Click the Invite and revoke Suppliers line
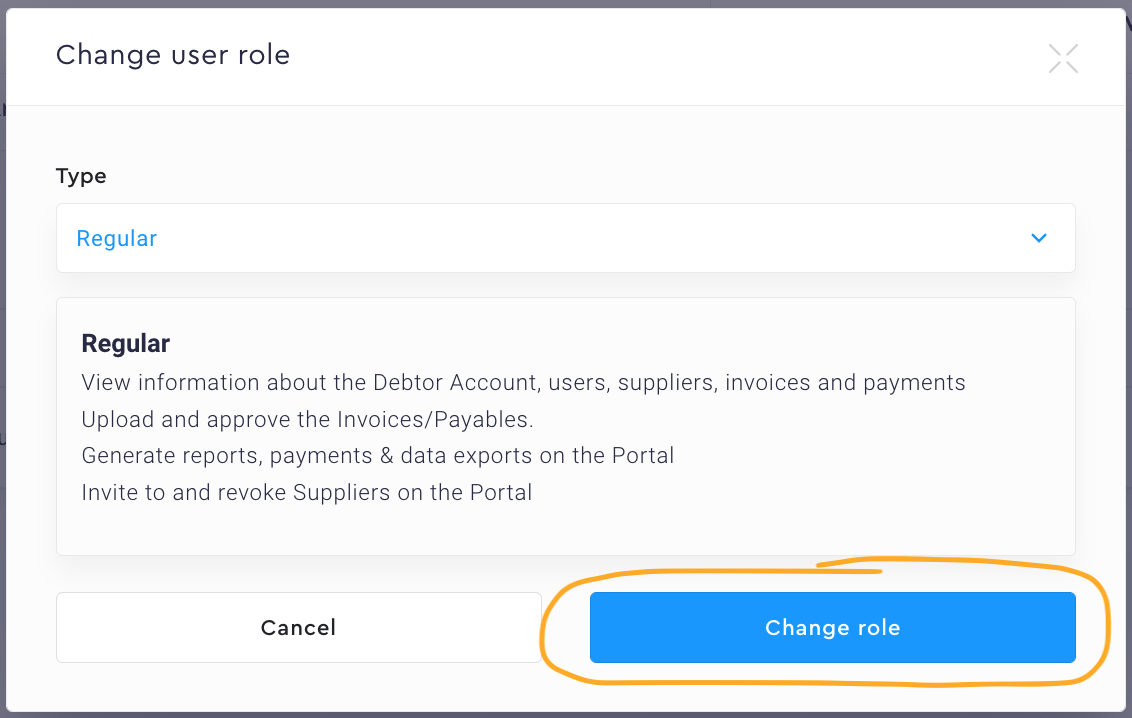 [x=306, y=492]
